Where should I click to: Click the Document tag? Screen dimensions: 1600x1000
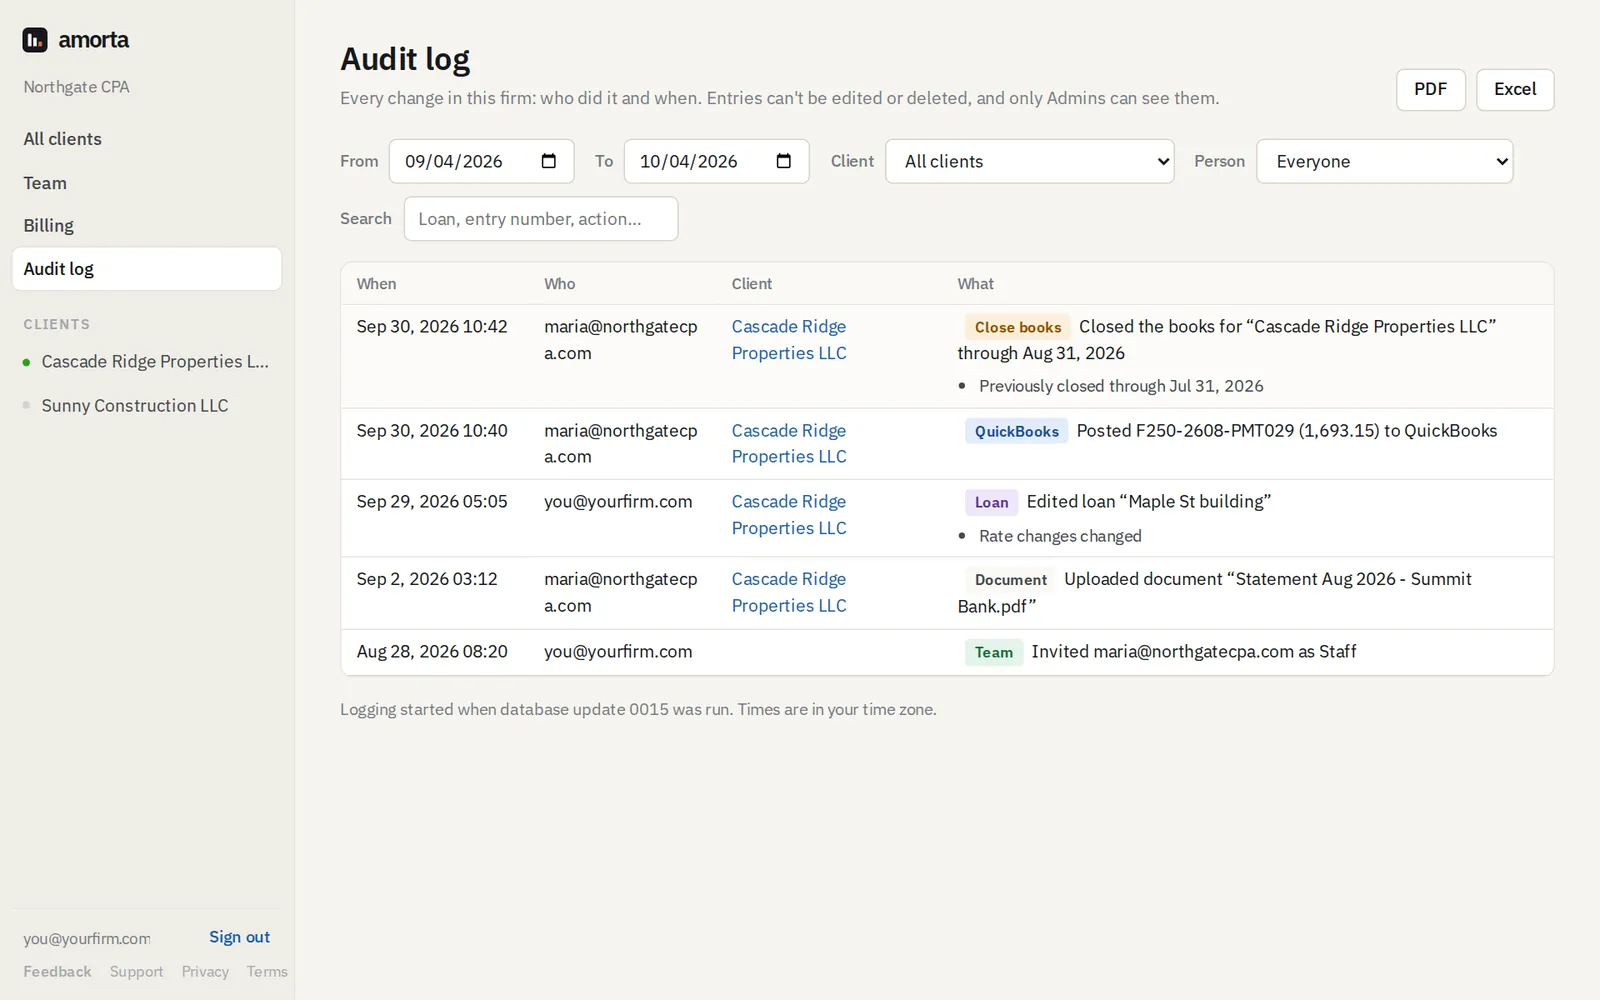click(1010, 579)
